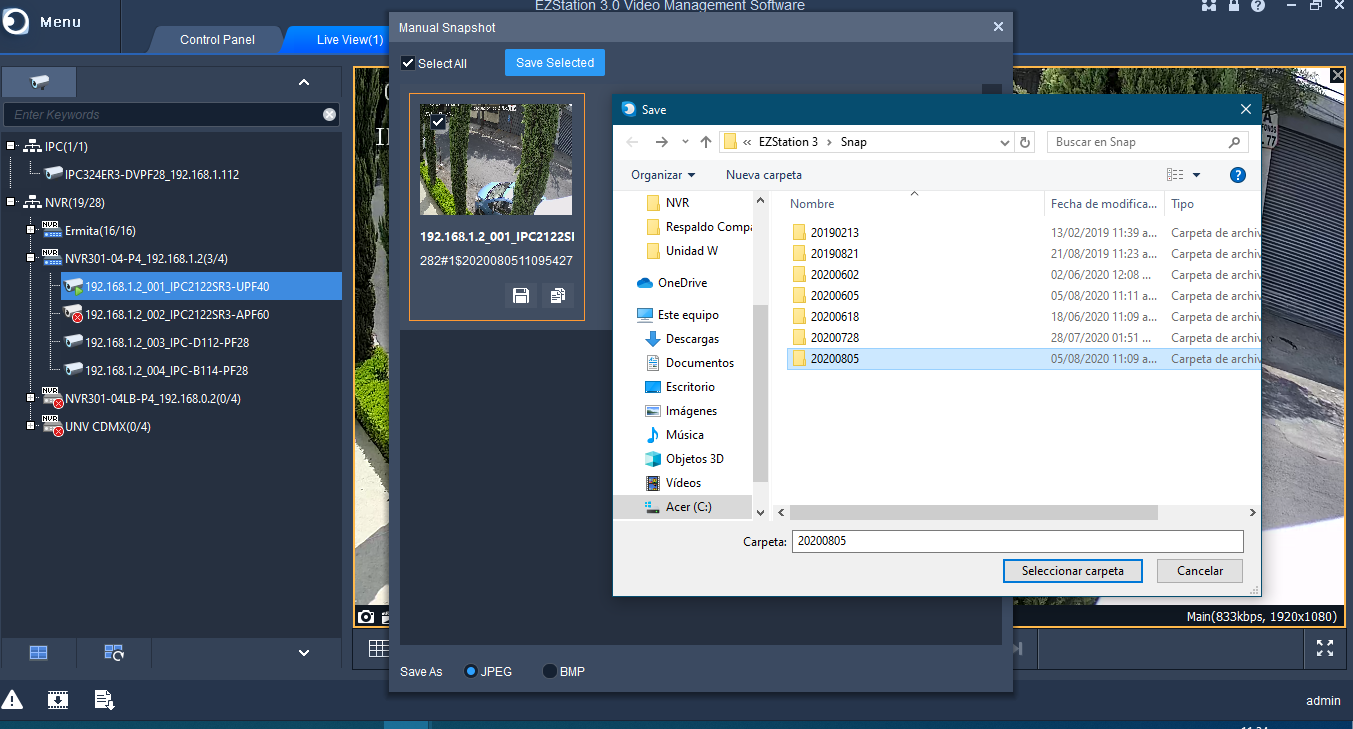
Task: Open the video download tasks icon
Action: (x=58, y=700)
